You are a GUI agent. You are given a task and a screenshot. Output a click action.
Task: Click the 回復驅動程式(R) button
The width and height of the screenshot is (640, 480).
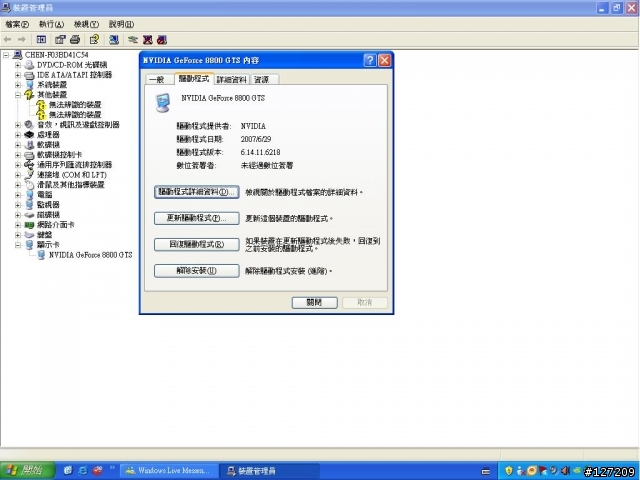tap(197, 244)
